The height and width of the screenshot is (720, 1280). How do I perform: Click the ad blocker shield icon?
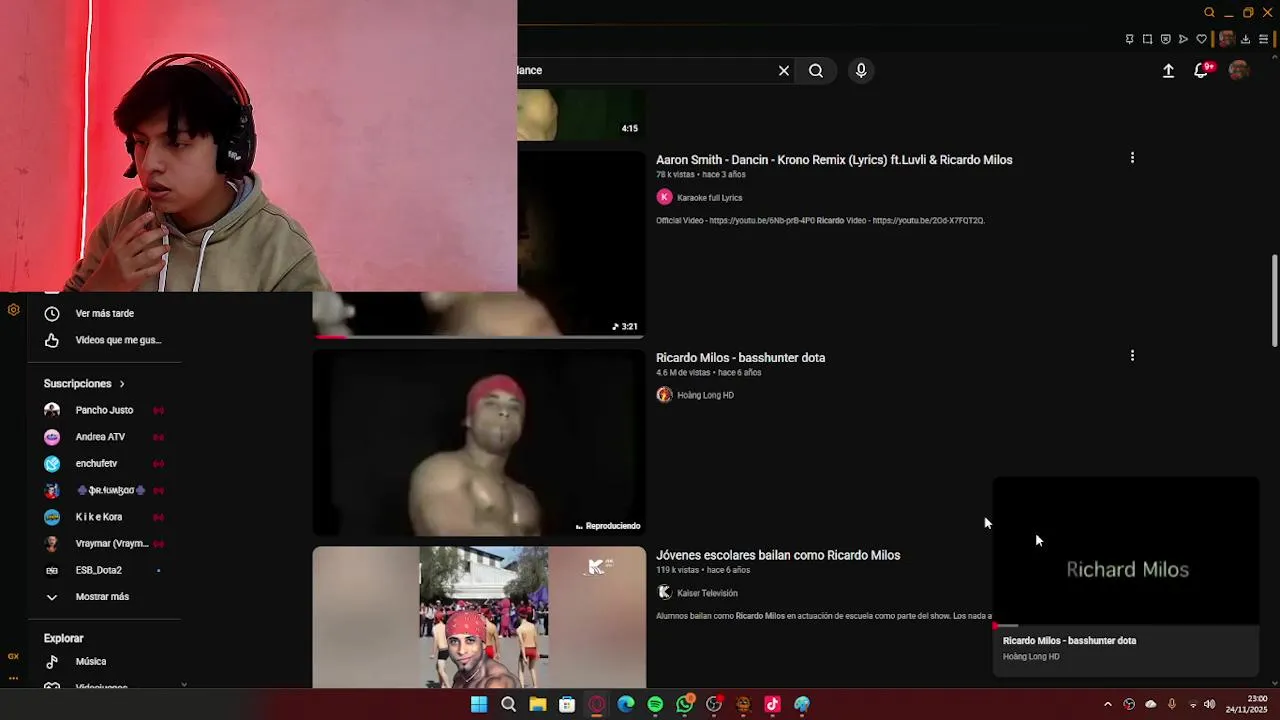1165,40
